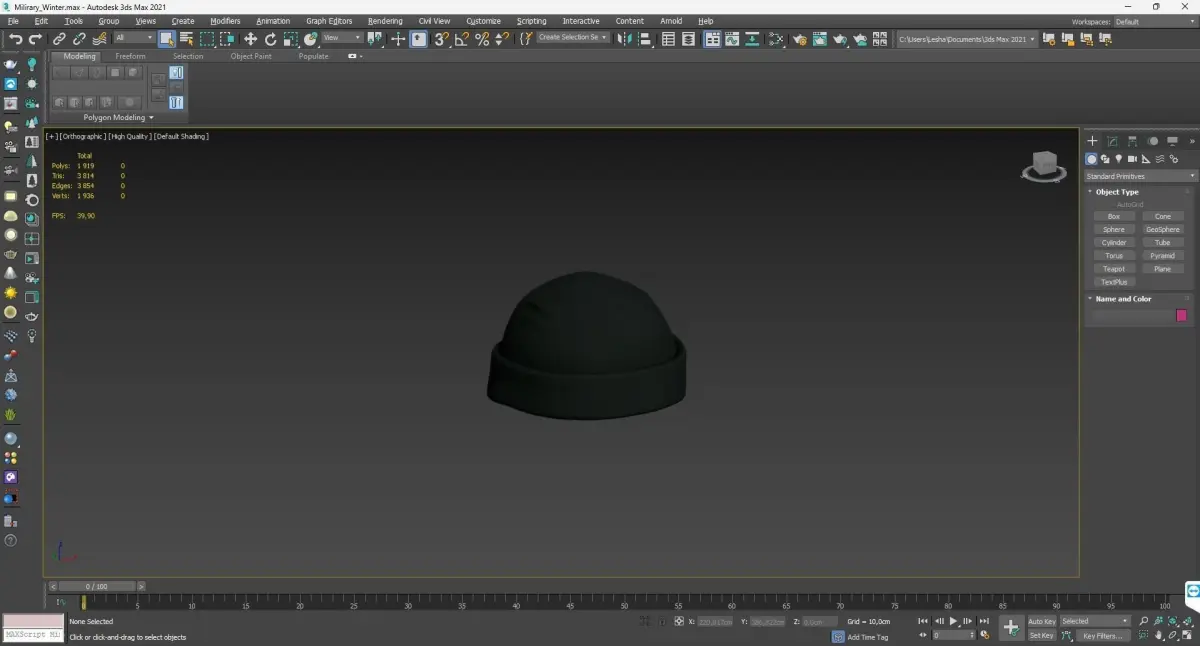Activate the Select and Move tool

click(x=250, y=39)
